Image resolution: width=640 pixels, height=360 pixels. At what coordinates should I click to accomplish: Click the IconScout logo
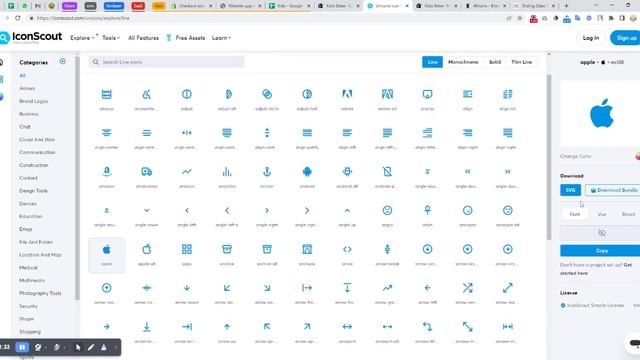31,38
